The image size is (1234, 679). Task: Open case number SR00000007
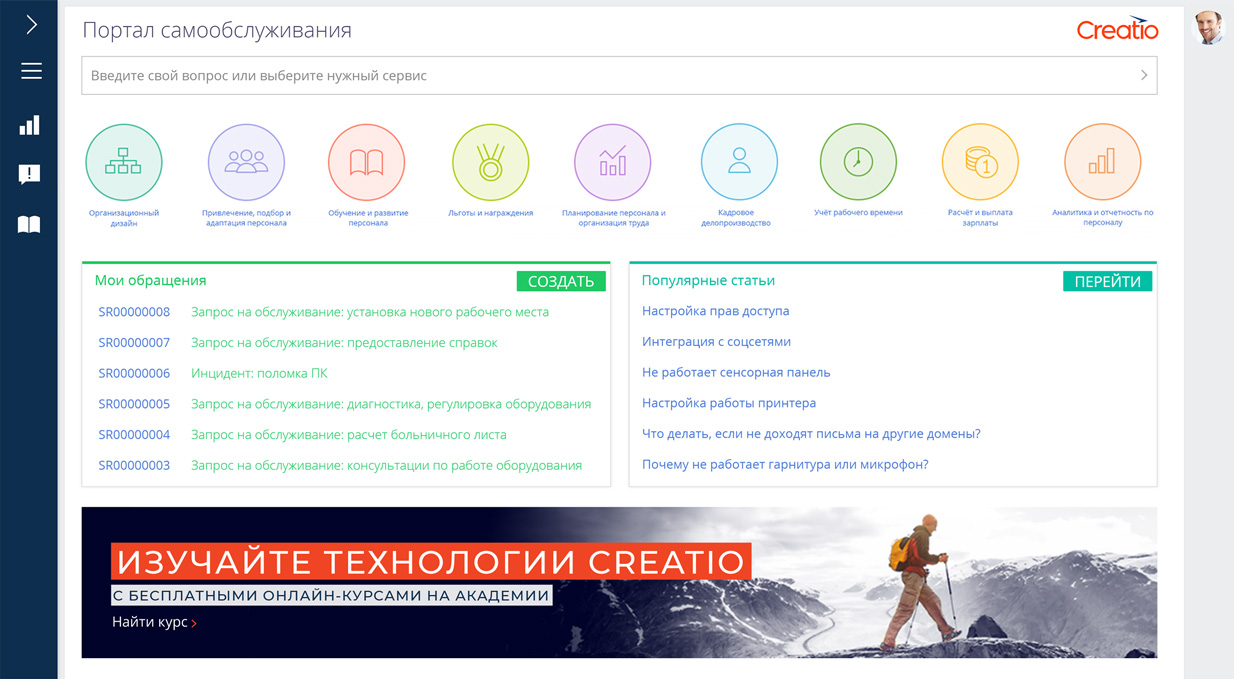pyautogui.click(x=134, y=343)
